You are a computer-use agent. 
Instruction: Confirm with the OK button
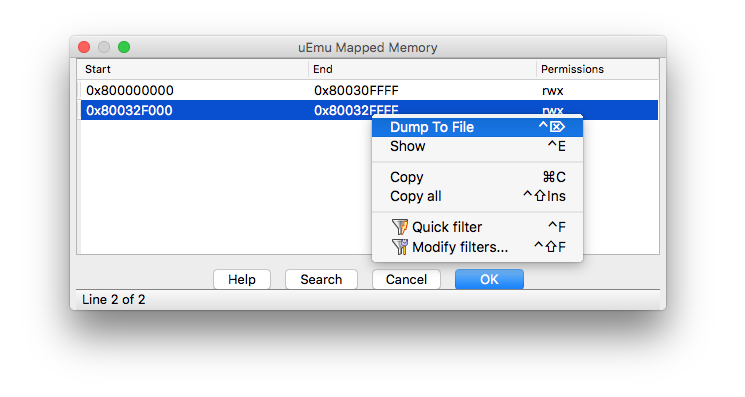click(x=489, y=279)
